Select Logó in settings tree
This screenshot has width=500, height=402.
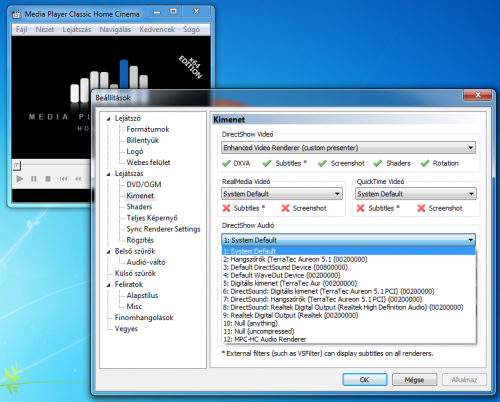[135, 151]
